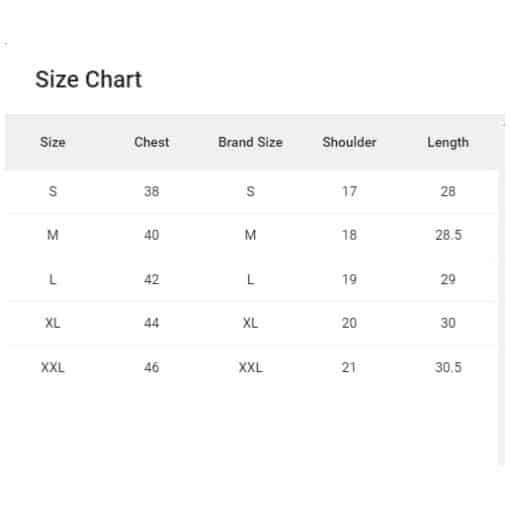
Task: Select the Brand Size column header
Action: click(250, 142)
